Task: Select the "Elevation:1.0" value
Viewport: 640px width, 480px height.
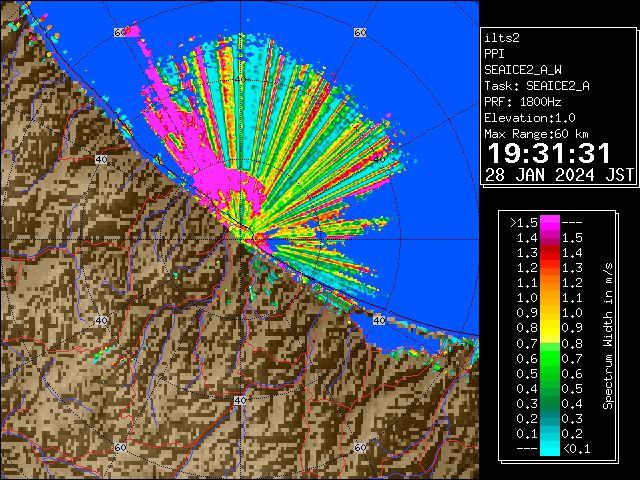Action: 530,118
